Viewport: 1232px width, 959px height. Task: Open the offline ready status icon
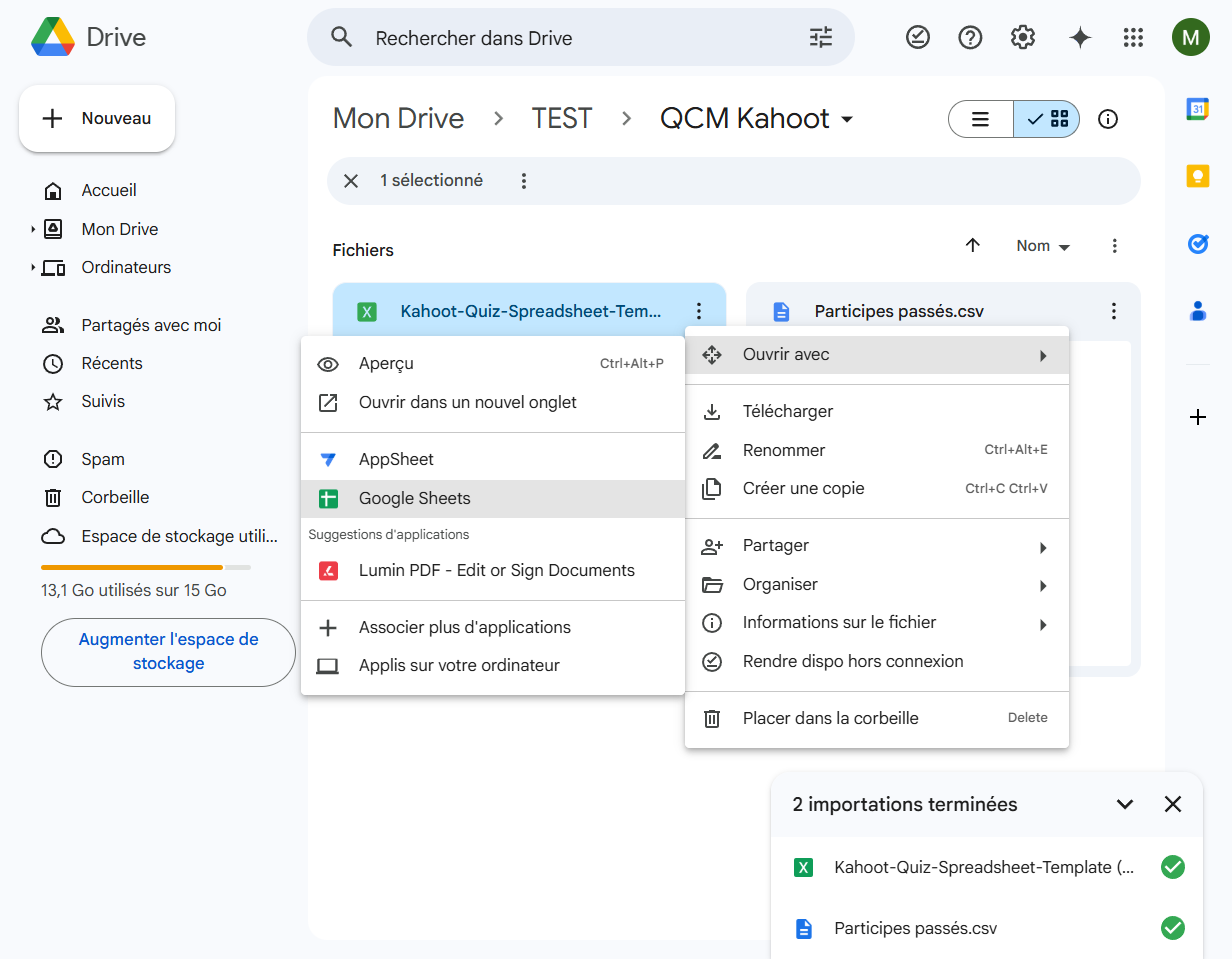917,38
